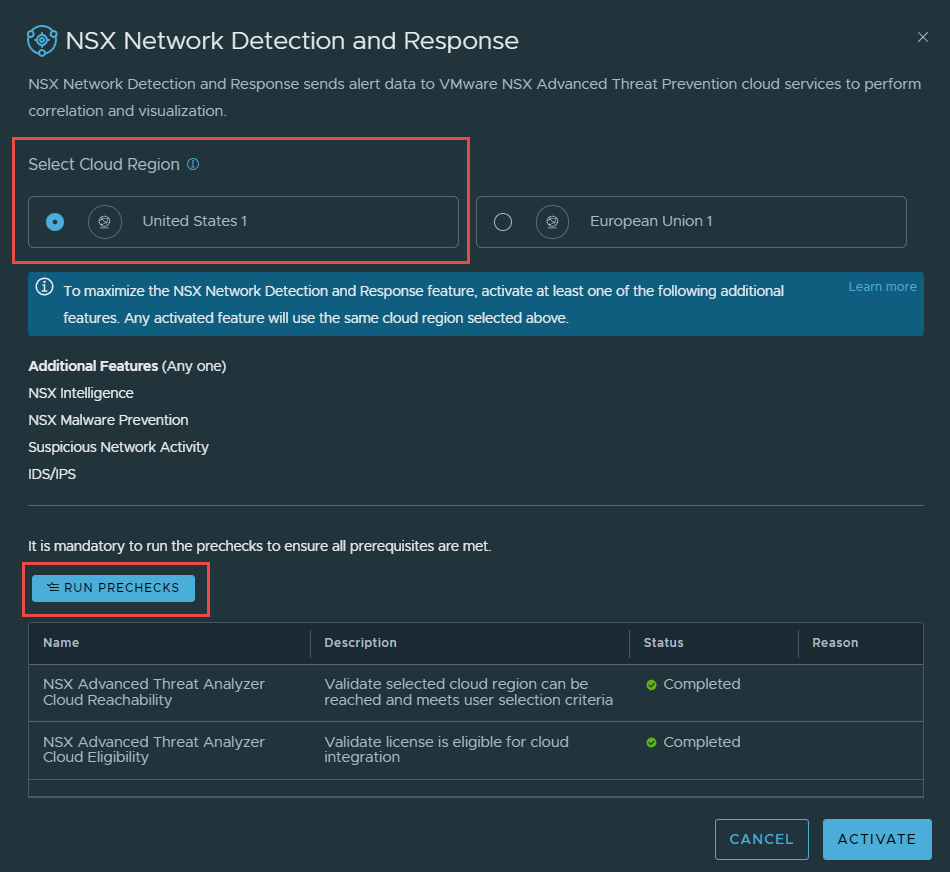Click the info icon beside Select Cloud Region
The width and height of the screenshot is (950, 872).
(193, 164)
